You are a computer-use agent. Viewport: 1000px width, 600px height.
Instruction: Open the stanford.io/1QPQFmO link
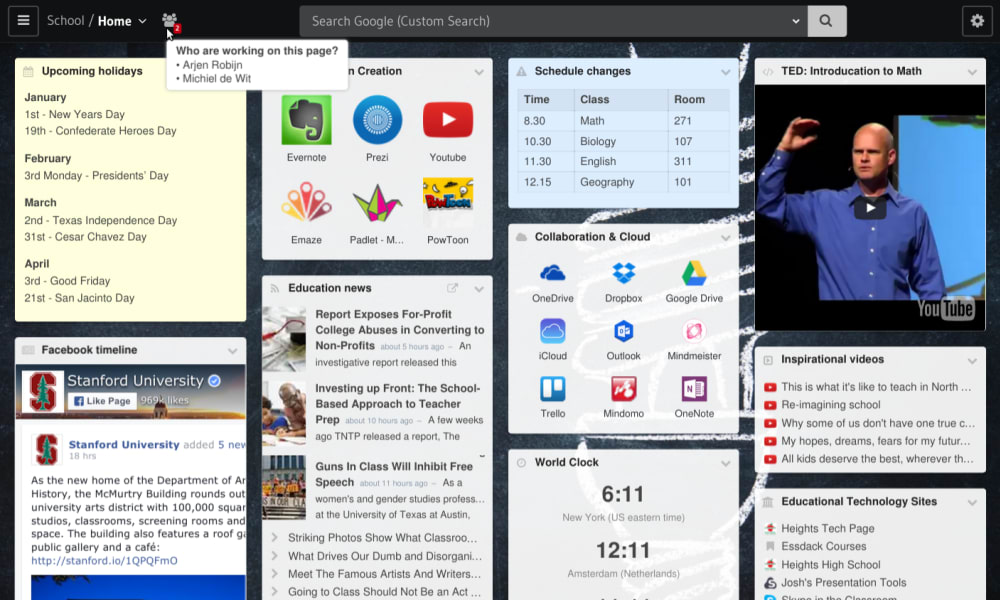[x=105, y=560]
